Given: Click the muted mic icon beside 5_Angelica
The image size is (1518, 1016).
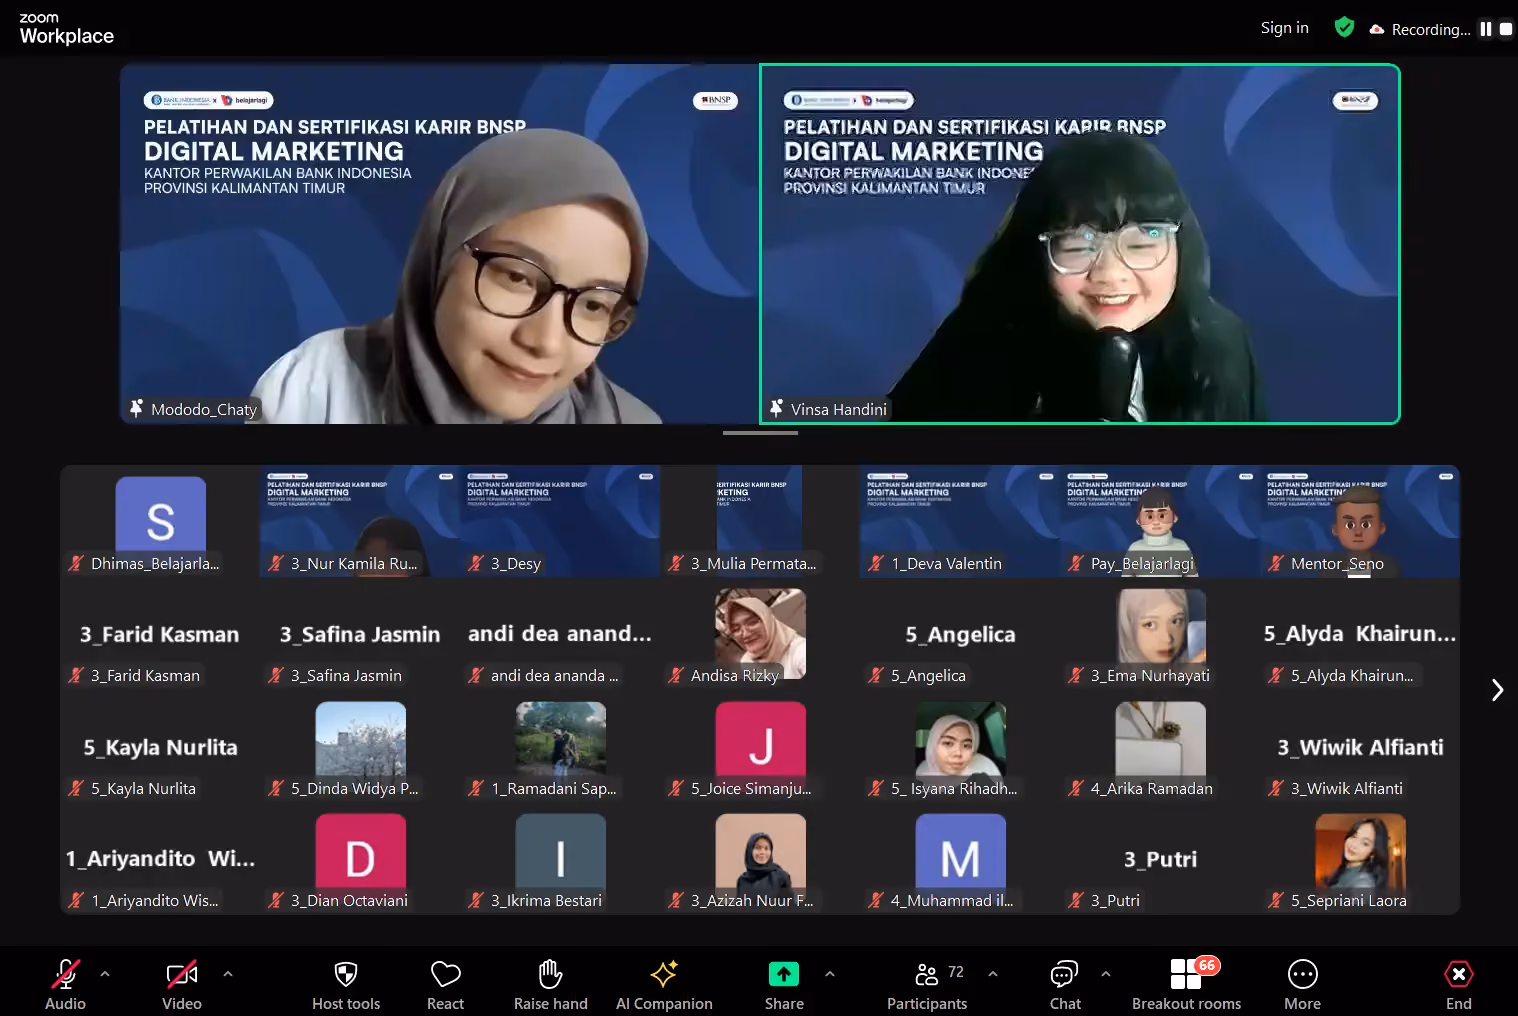Looking at the screenshot, I should (876, 675).
